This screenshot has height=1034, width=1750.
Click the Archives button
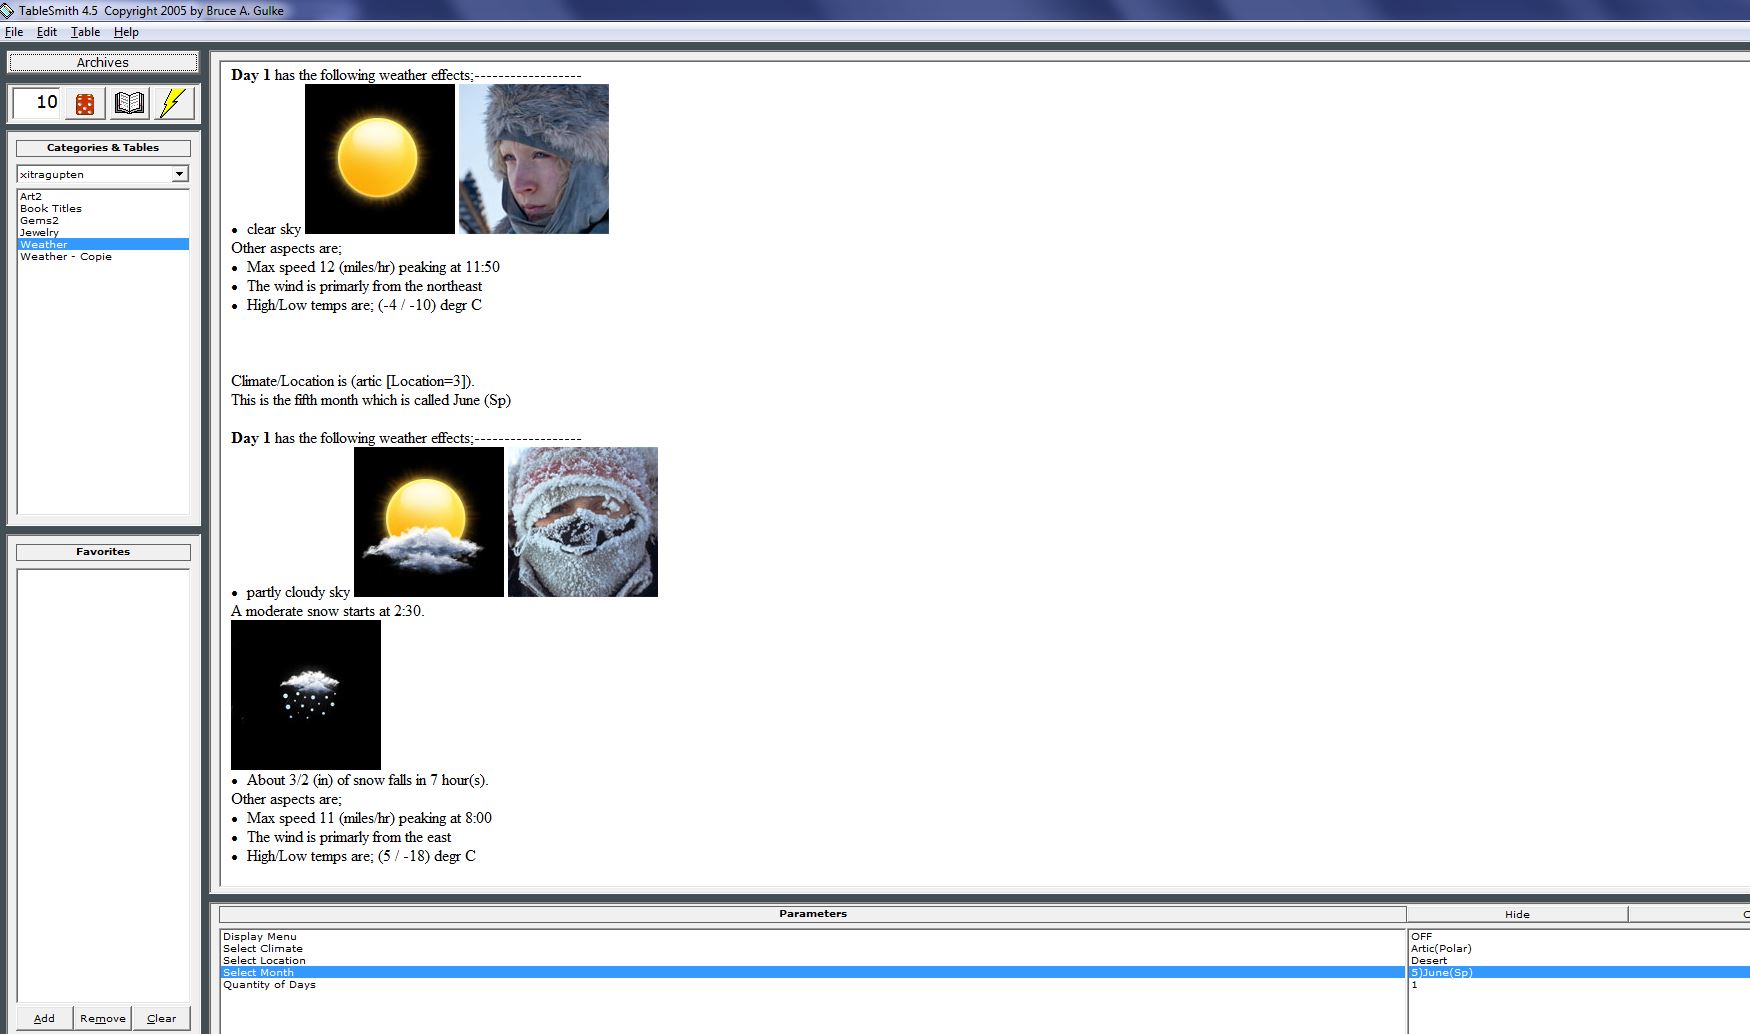click(x=103, y=62)
